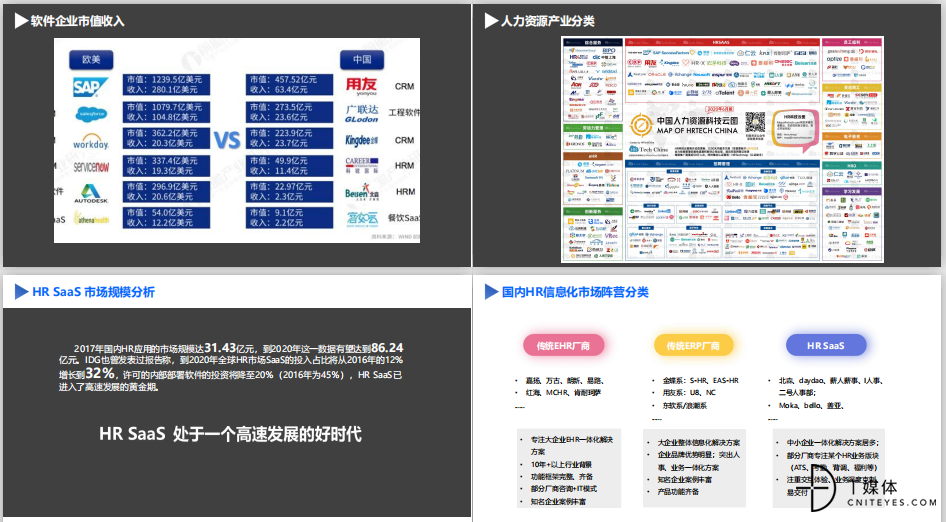Viewport: 946px width, 522px height.
Task: Click the large 86.24 figure
Action: click(x=387, y=348)
